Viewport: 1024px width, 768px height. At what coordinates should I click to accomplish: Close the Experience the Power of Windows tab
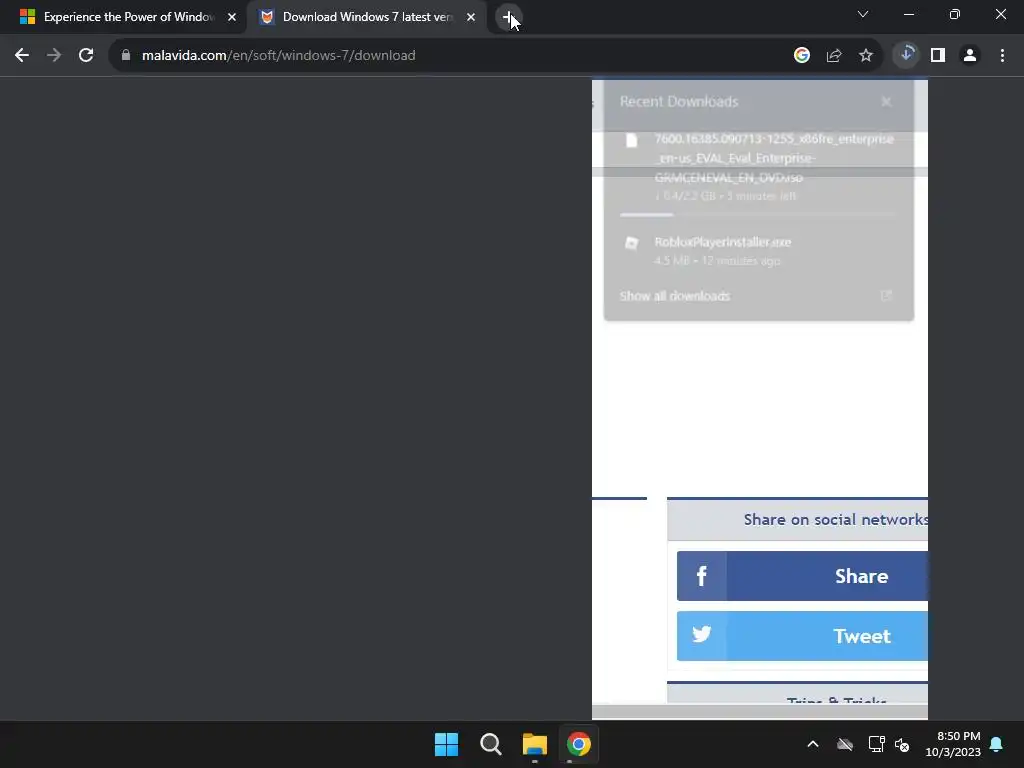[232, 17]
